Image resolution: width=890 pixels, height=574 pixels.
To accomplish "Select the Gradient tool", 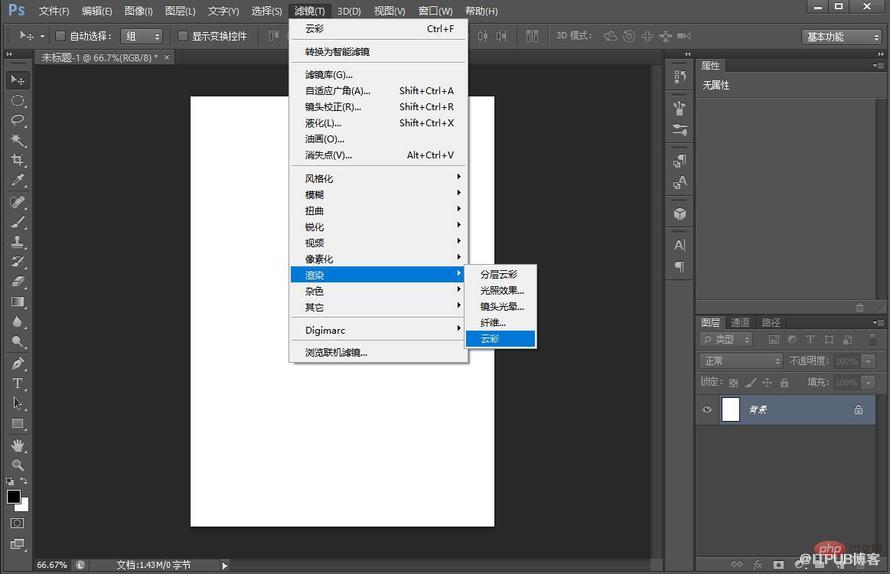I will point(18,301).
